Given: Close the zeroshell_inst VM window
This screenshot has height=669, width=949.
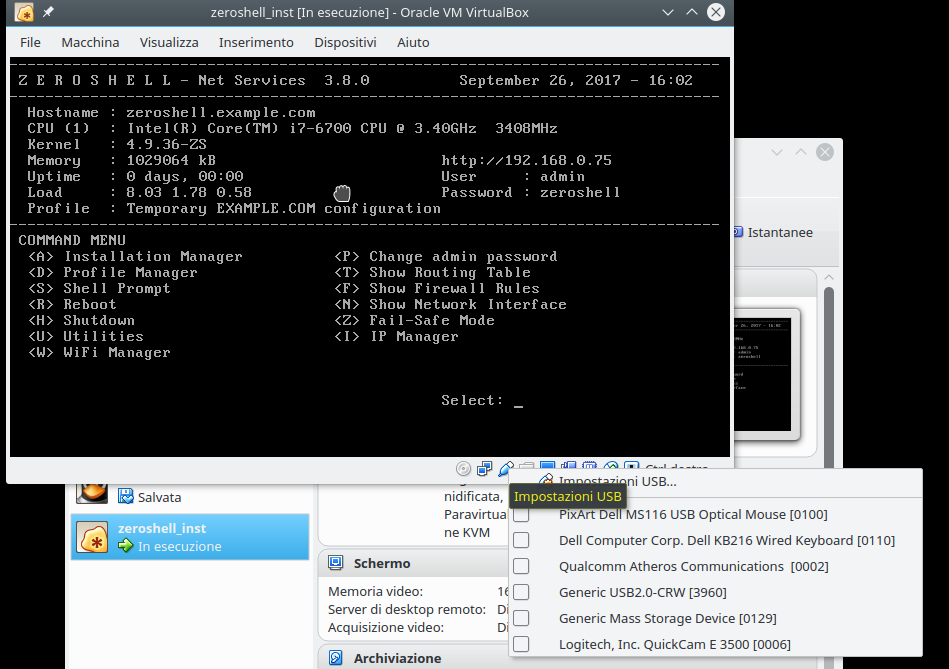Looking at the screenshot, I should click(x=716, y=12).
